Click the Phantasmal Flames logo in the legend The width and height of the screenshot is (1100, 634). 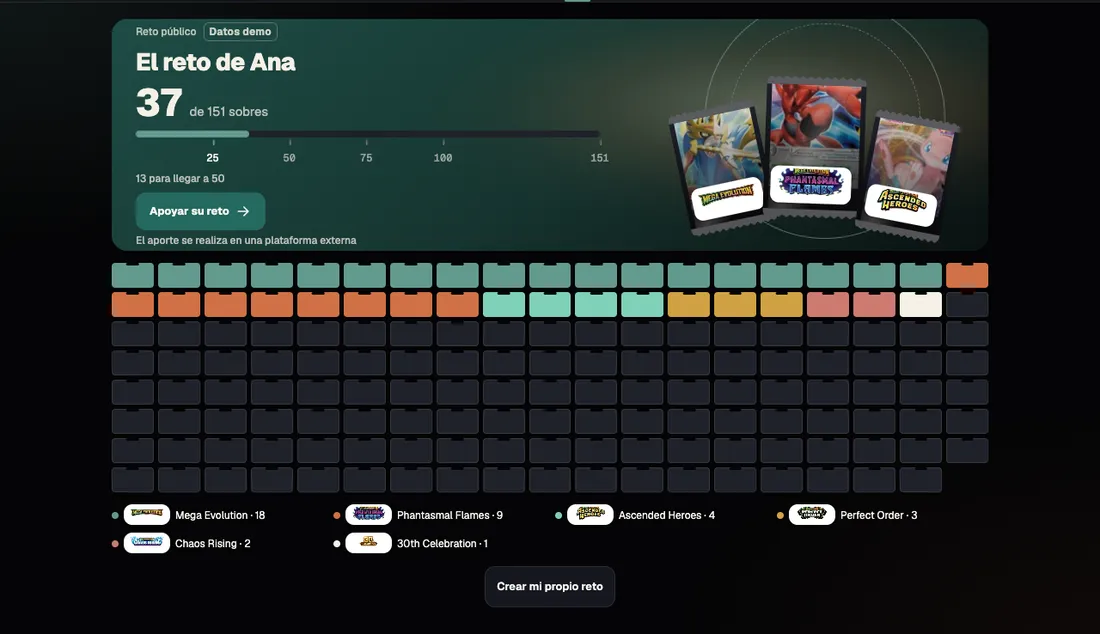368,515
